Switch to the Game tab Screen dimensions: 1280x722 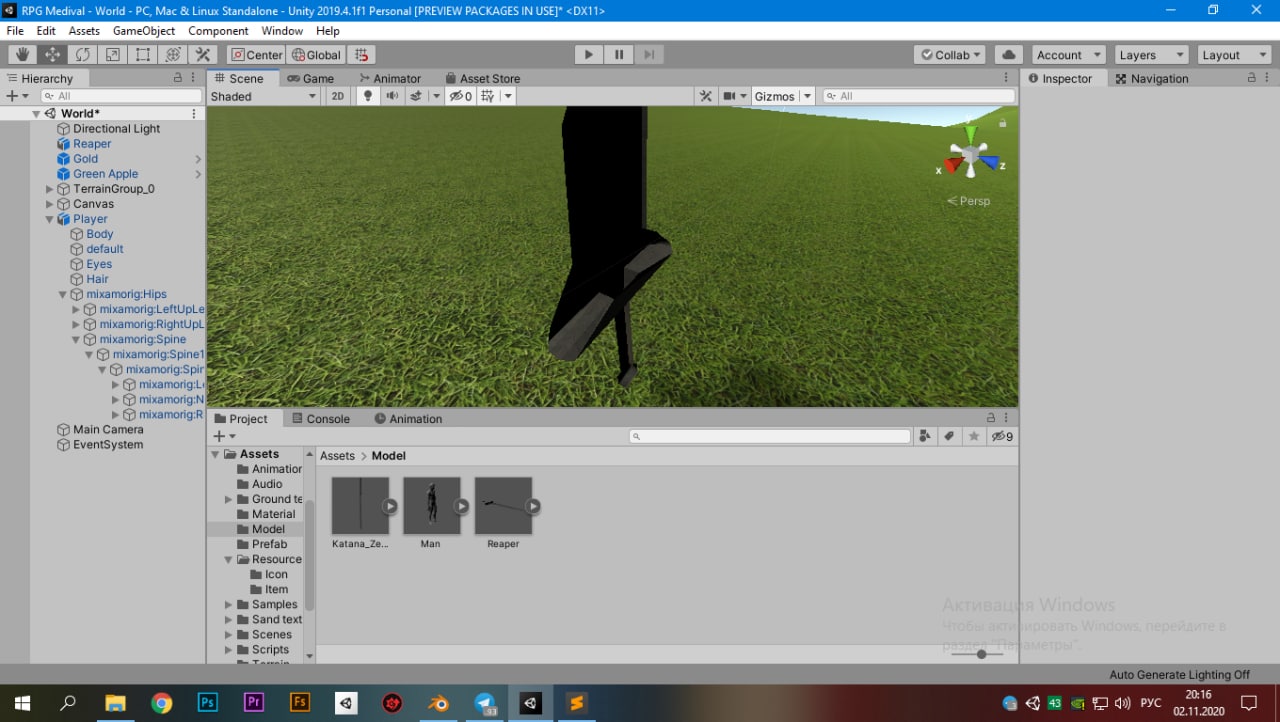click(310, 78)
